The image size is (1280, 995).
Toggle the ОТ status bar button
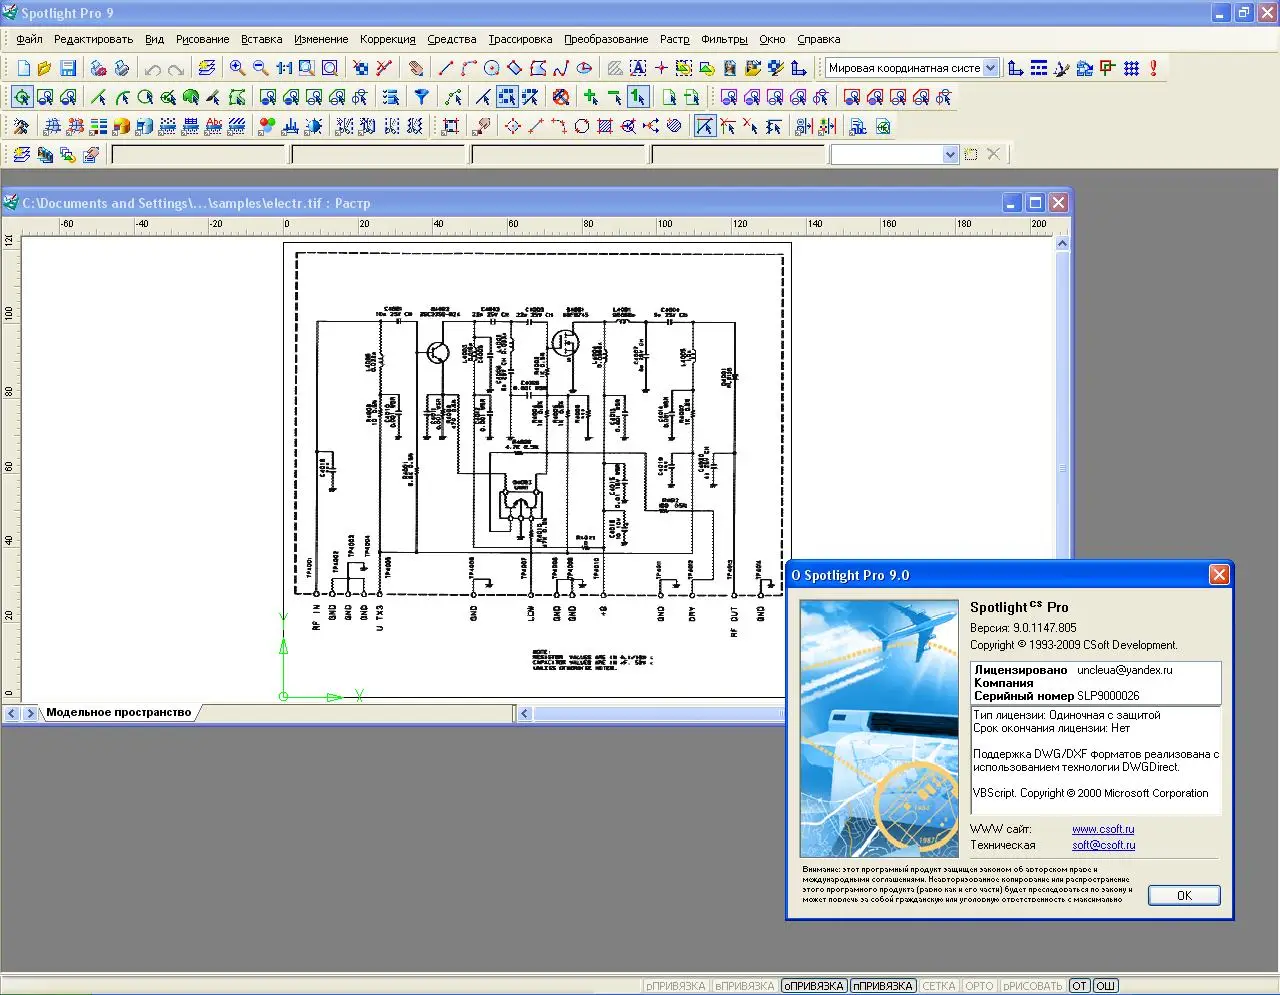point(1079,986)
